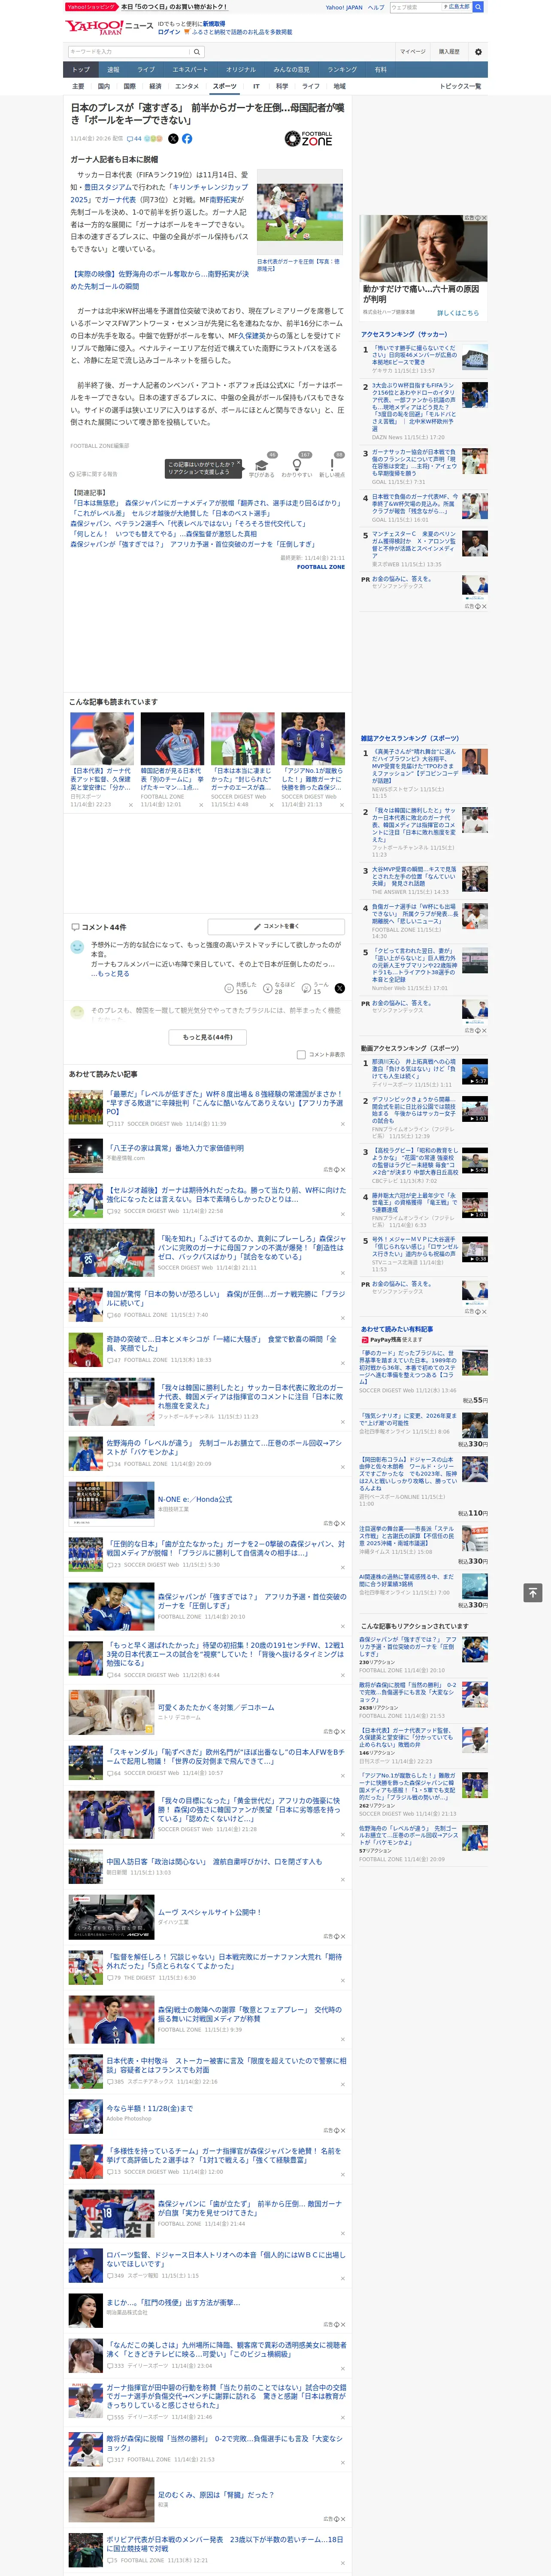Image resolution: width=551 pixels, height=2576 pixels.
Task: Select the 国内 category
Action: pos(104,86)
